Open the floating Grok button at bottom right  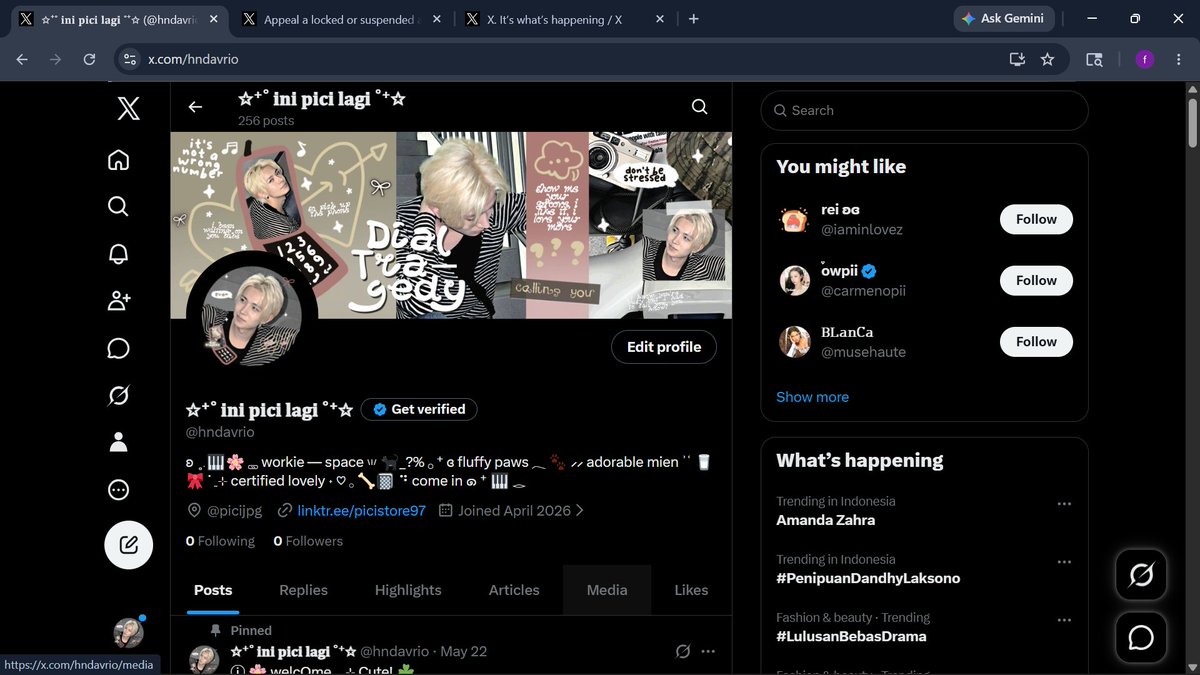click(x=1141, y=575)
